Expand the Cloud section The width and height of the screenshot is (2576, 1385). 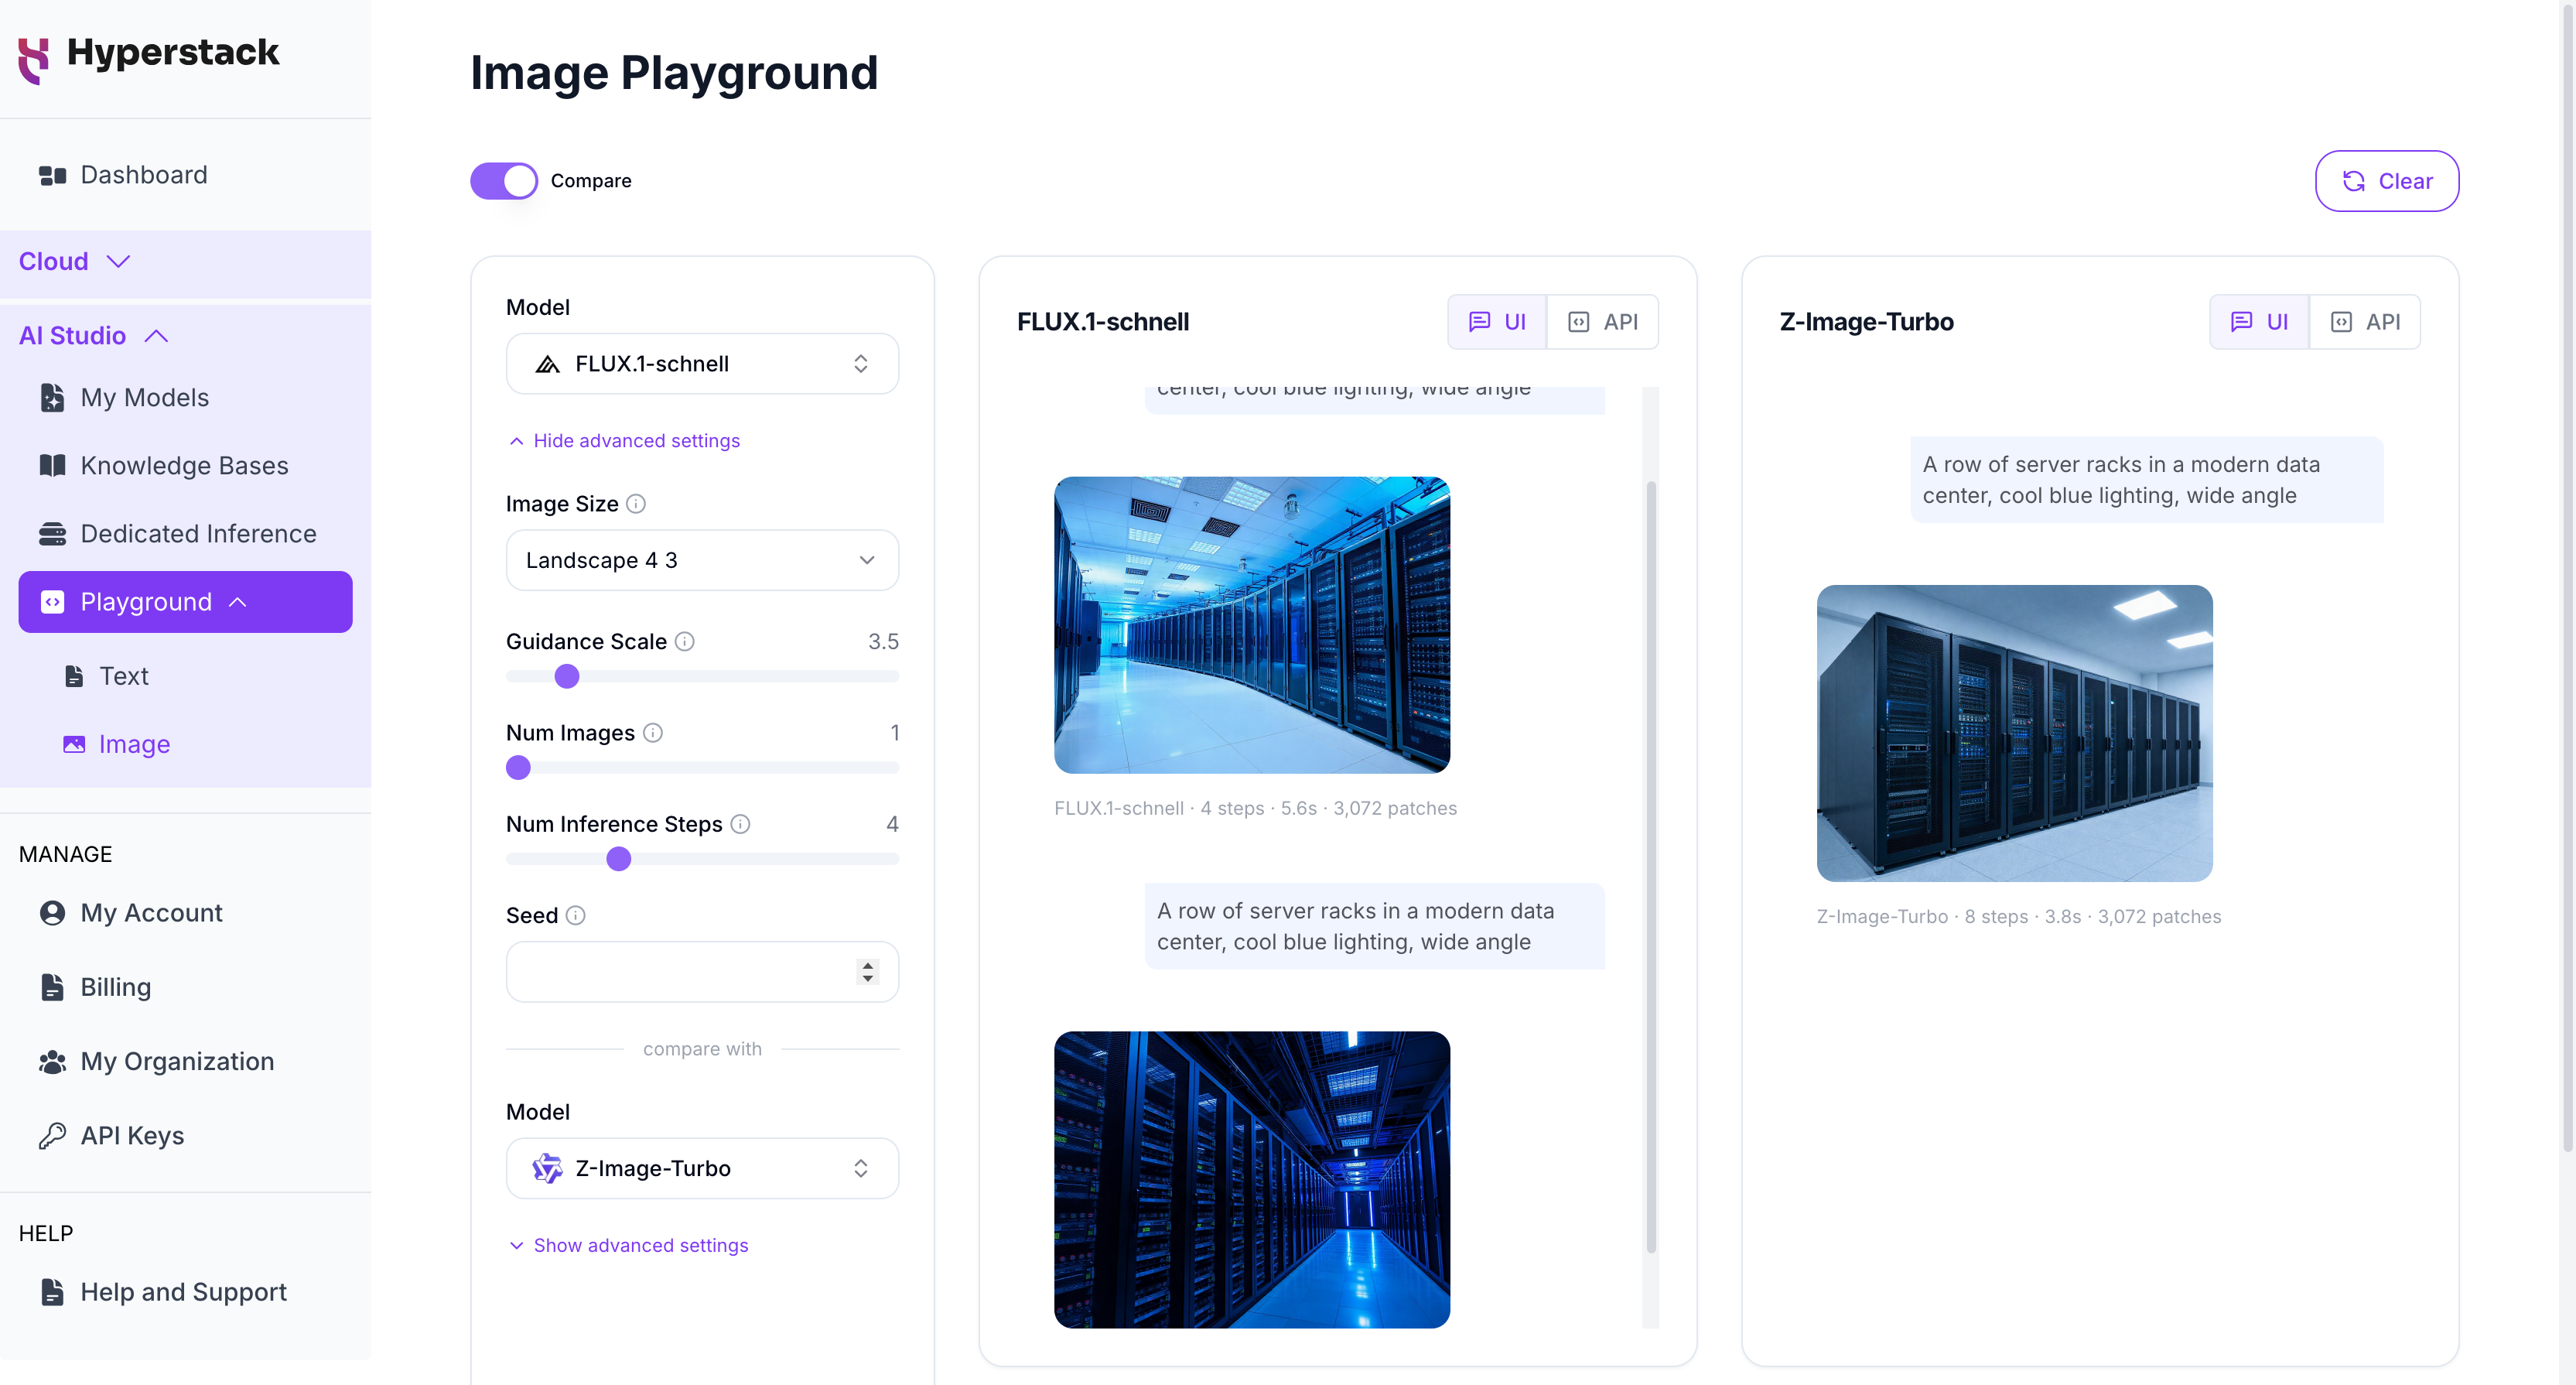point(118,262)
